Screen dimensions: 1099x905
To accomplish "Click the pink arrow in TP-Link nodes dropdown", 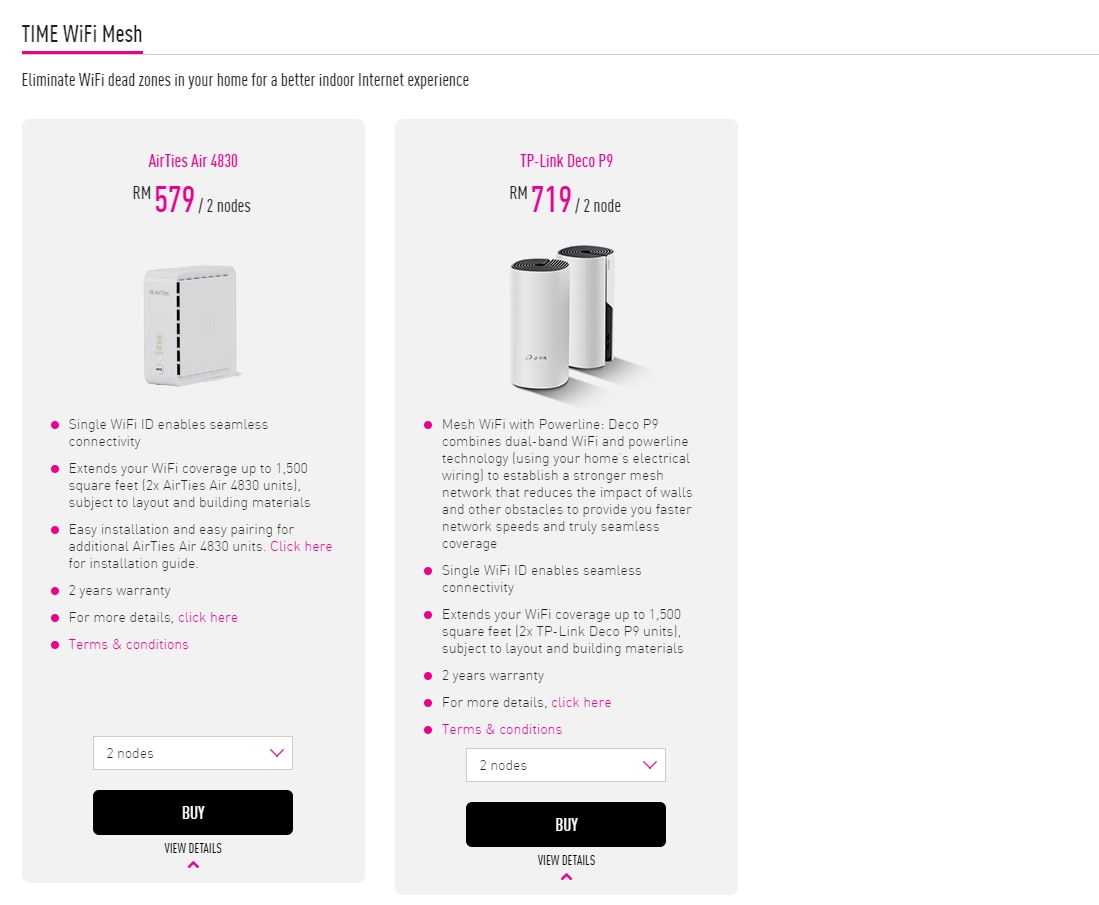I will click(650, 765).
